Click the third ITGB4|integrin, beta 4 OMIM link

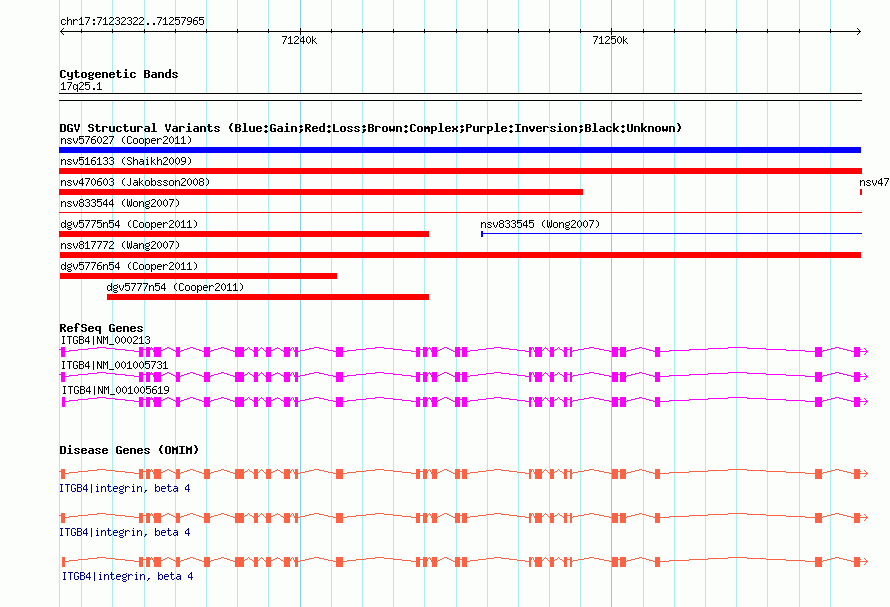pyautogui.click(x=127, y=576)
